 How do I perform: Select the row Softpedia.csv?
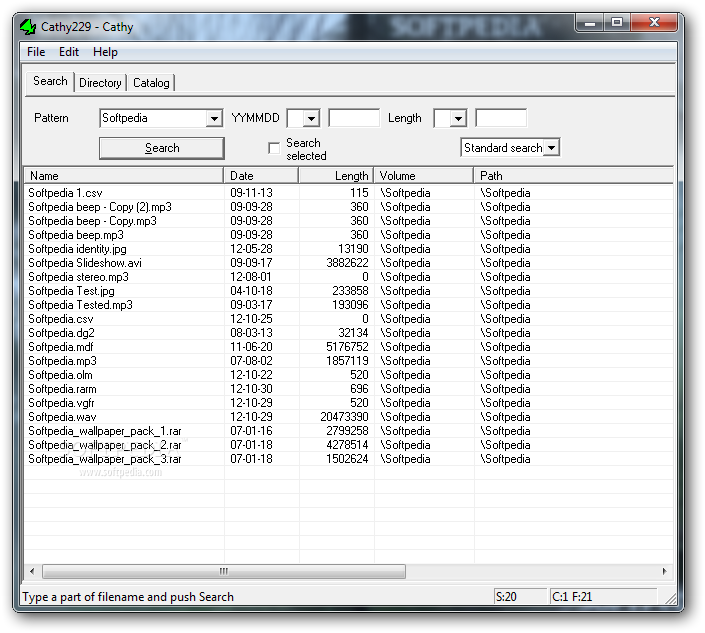pyautogui.click(x=349, y=319)
